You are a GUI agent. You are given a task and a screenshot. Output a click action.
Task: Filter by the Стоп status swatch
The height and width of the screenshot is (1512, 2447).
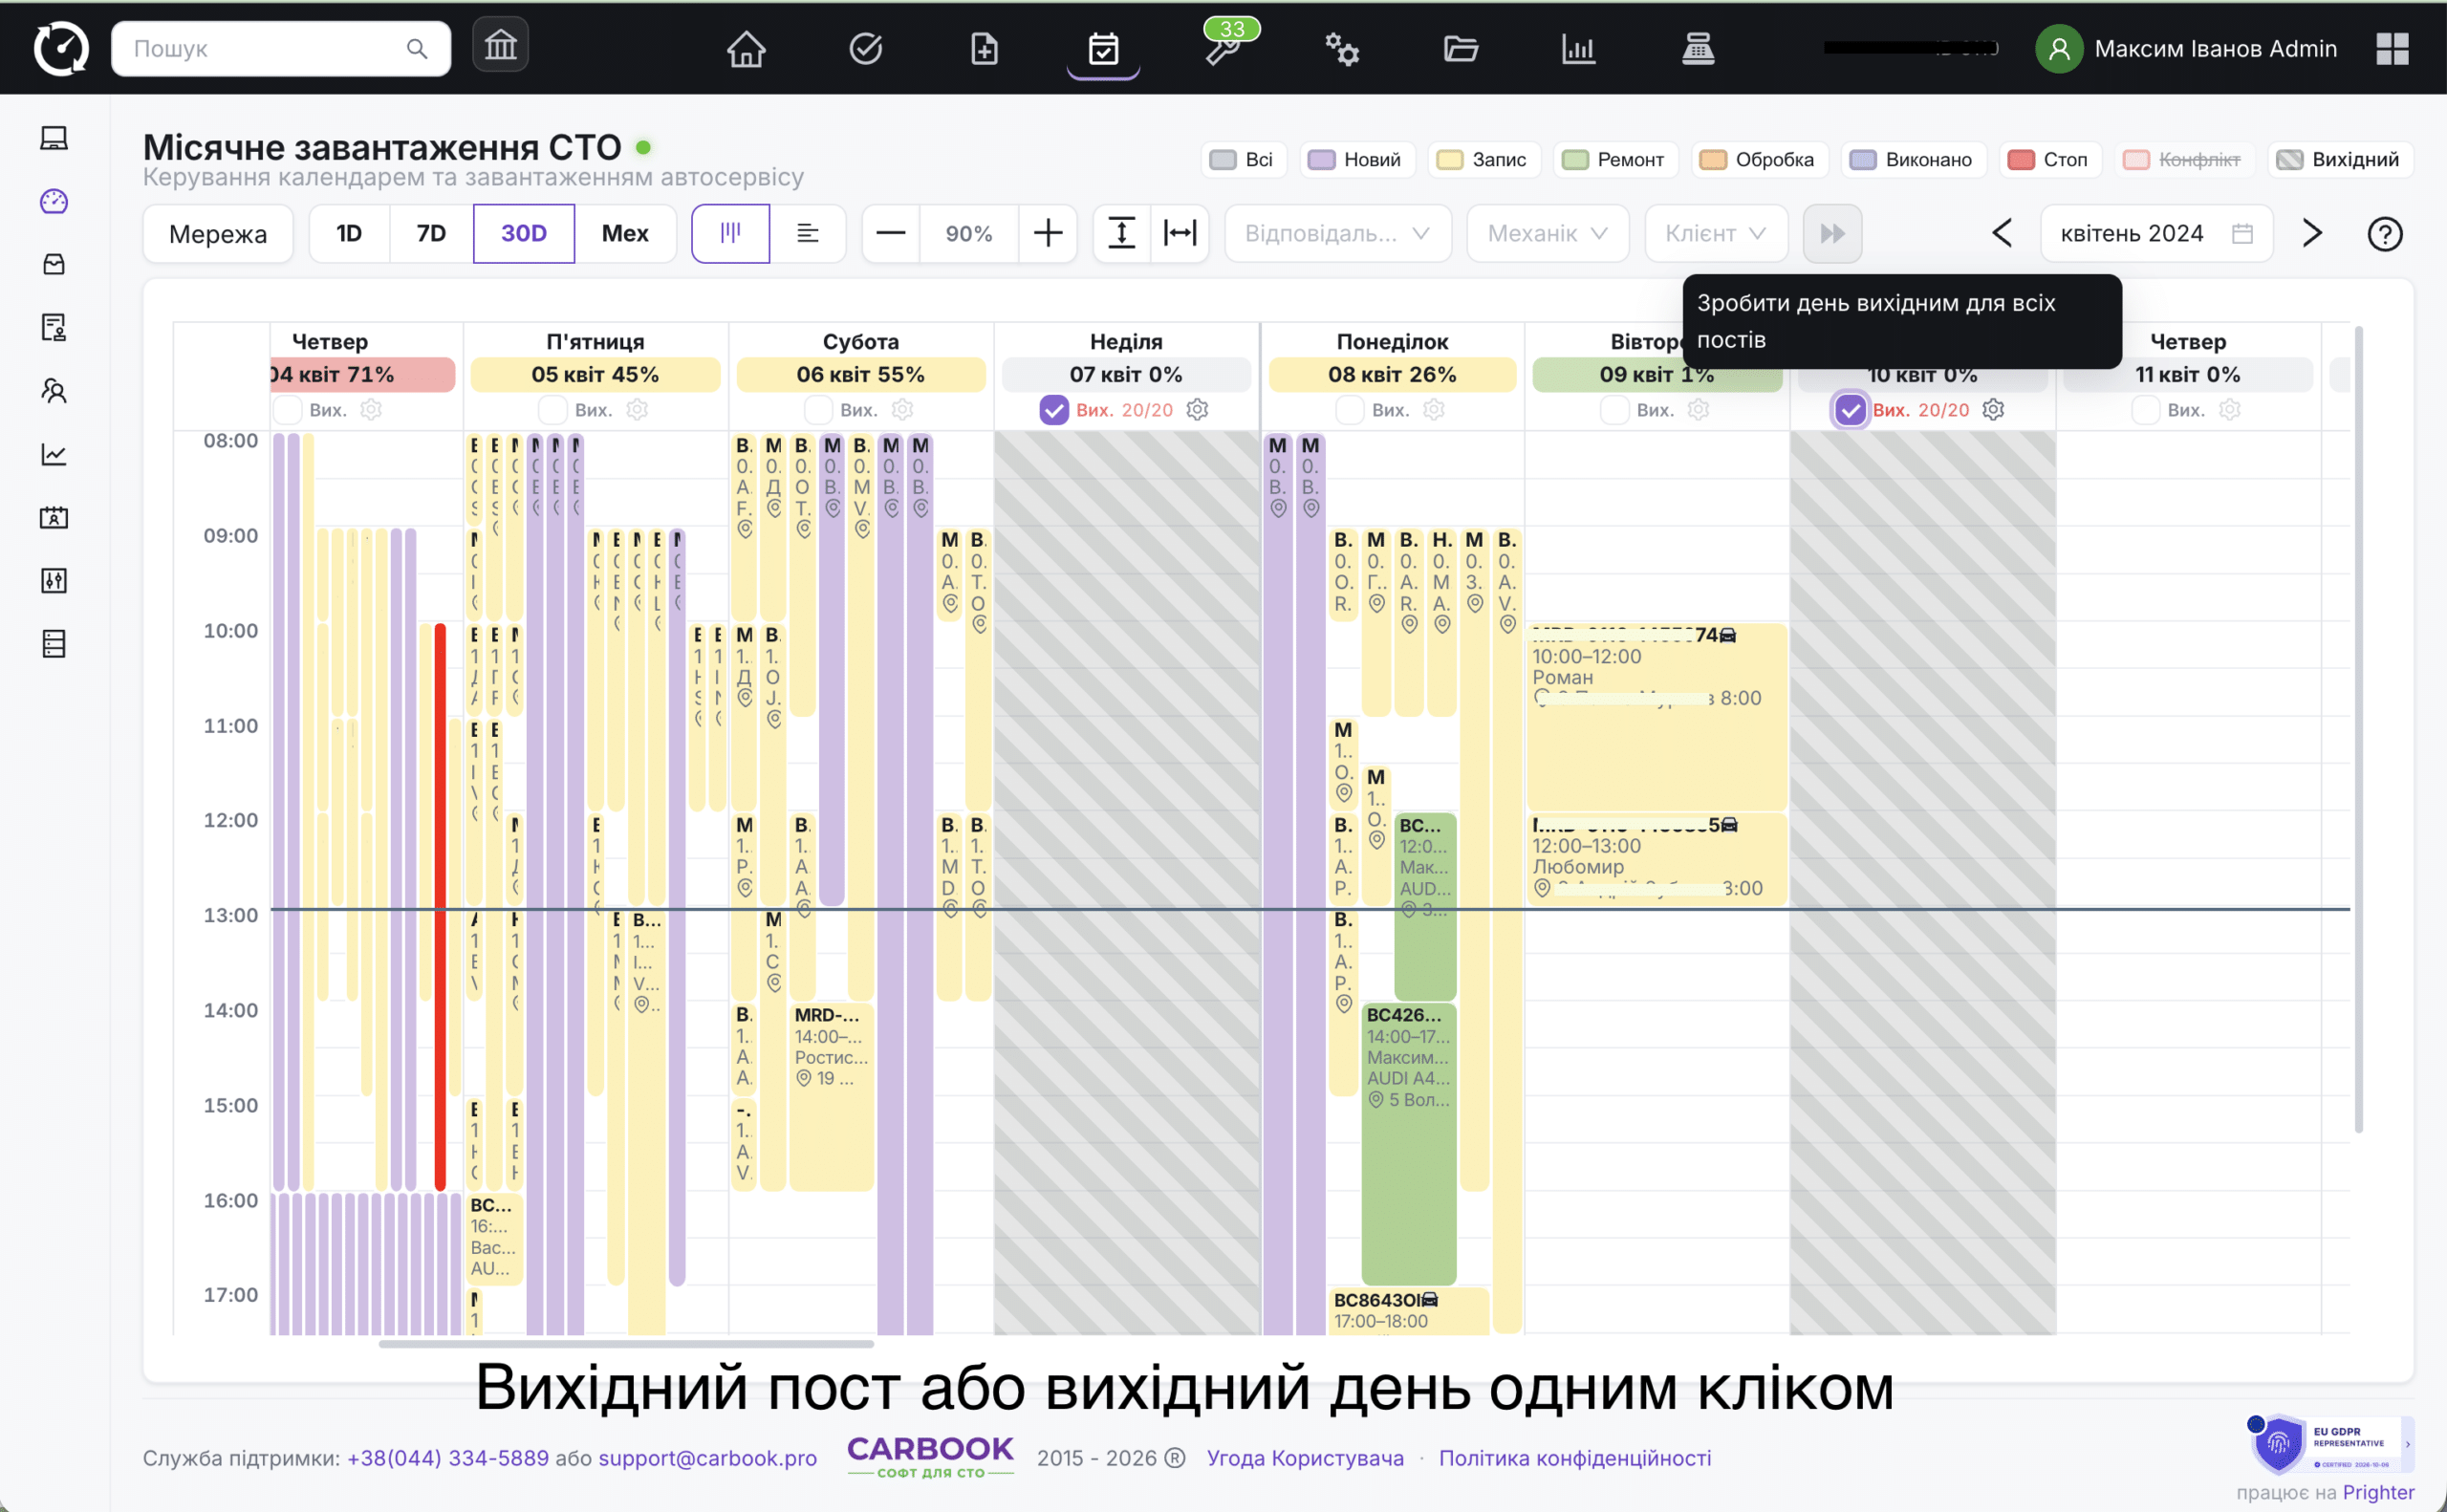[2050, 160]
